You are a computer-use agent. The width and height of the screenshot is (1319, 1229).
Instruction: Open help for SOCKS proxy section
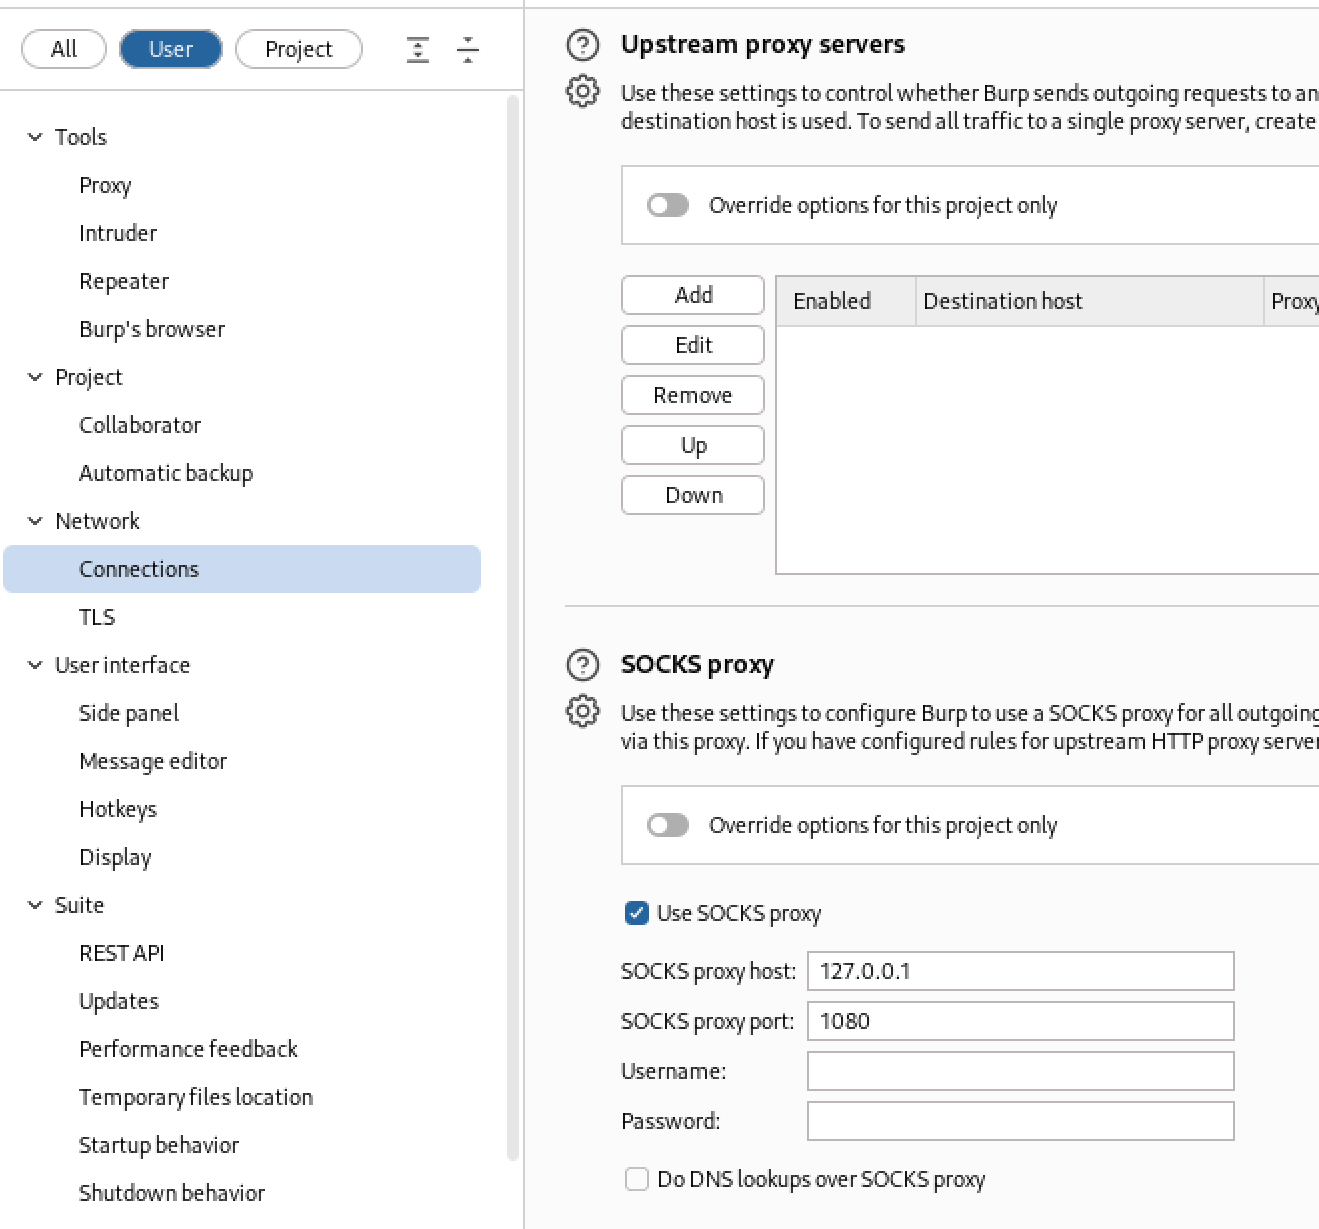582,665
